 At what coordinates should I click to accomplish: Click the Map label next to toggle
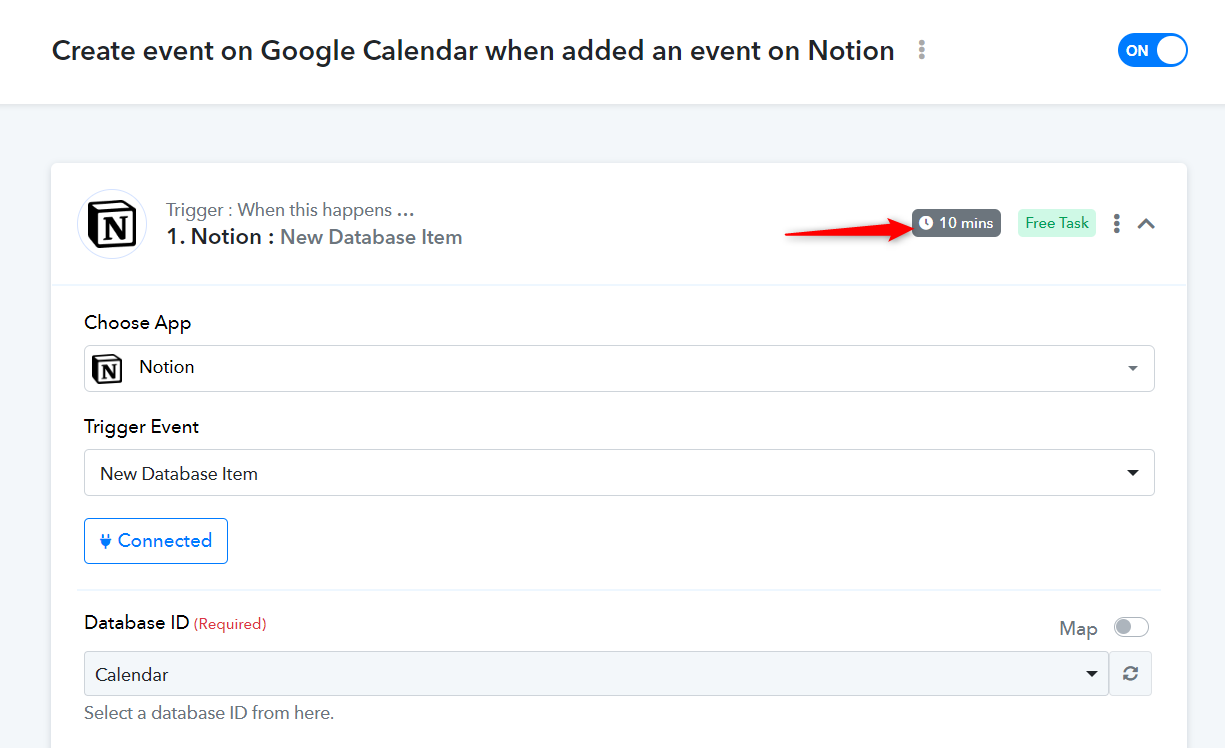click(1078, 629)
